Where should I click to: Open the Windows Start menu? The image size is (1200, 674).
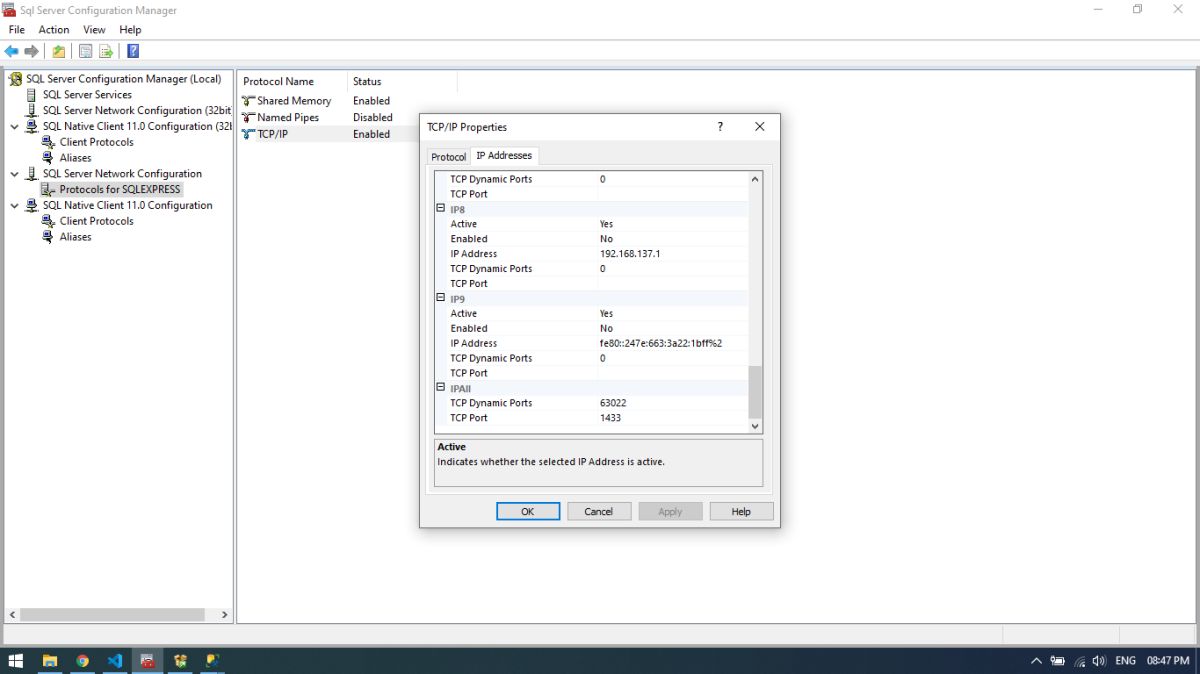pos(16,661)
